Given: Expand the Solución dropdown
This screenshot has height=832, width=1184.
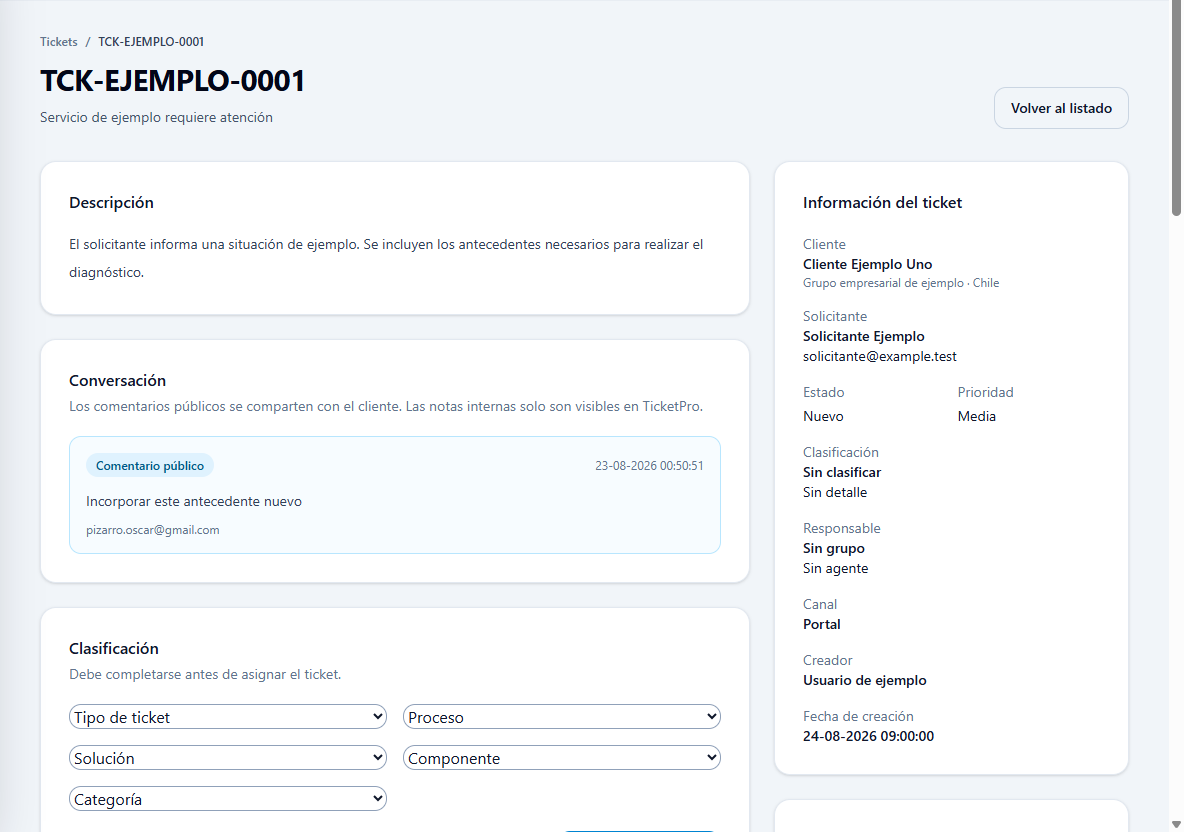Looking at the screenshot, I should (x=227, y=757).
